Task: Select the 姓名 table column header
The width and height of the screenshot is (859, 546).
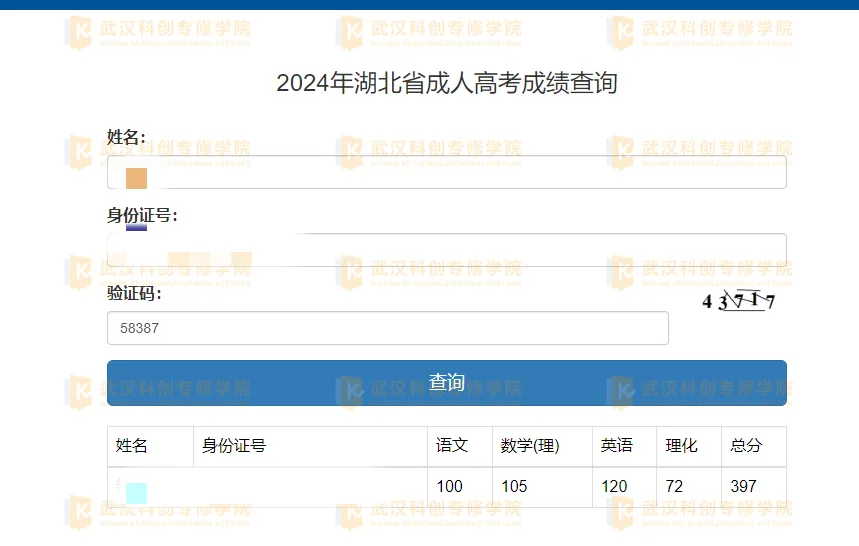Action: pos(132,446)
